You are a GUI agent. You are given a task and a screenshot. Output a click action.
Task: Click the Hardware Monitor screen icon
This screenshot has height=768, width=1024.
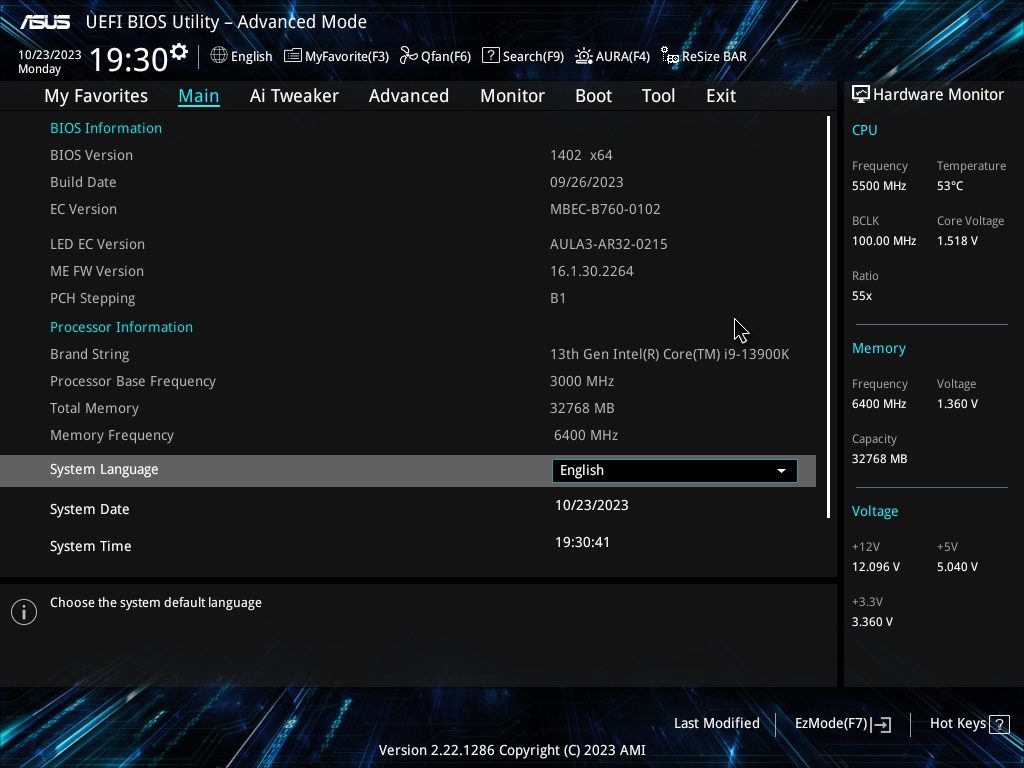tap(861, 95)
